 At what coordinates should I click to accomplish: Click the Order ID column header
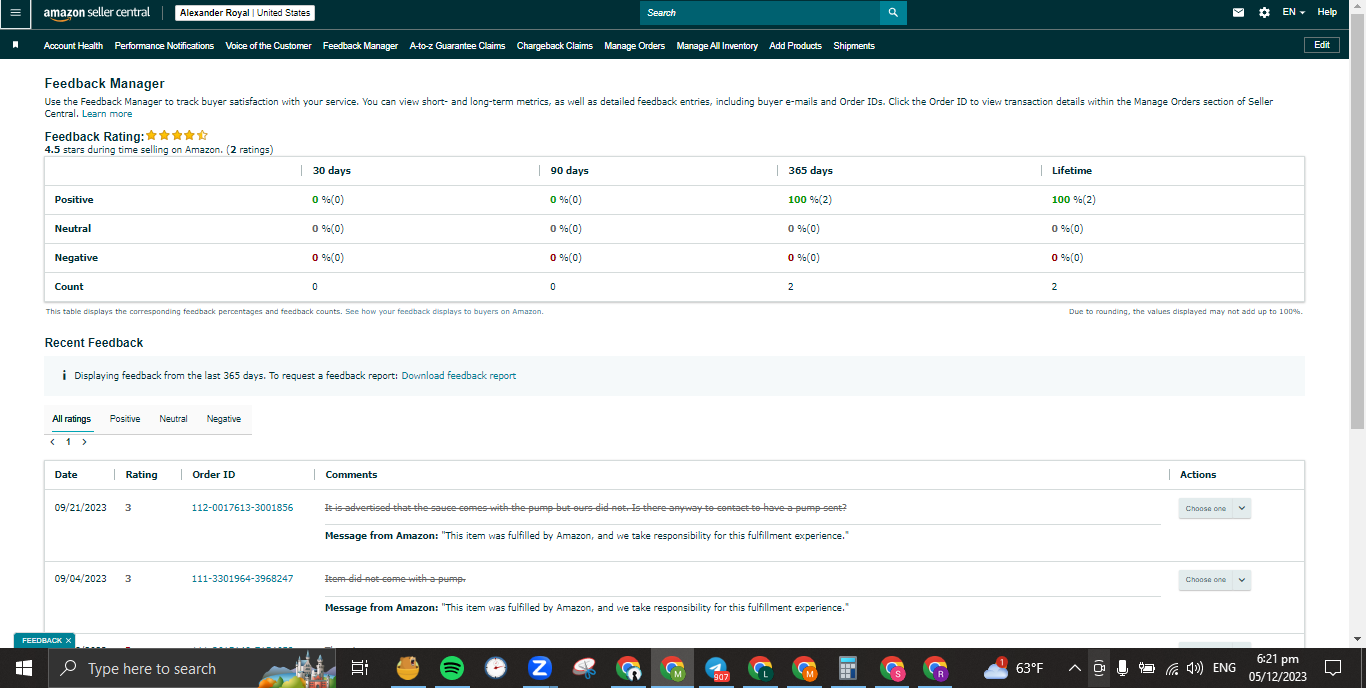(214, 475)
